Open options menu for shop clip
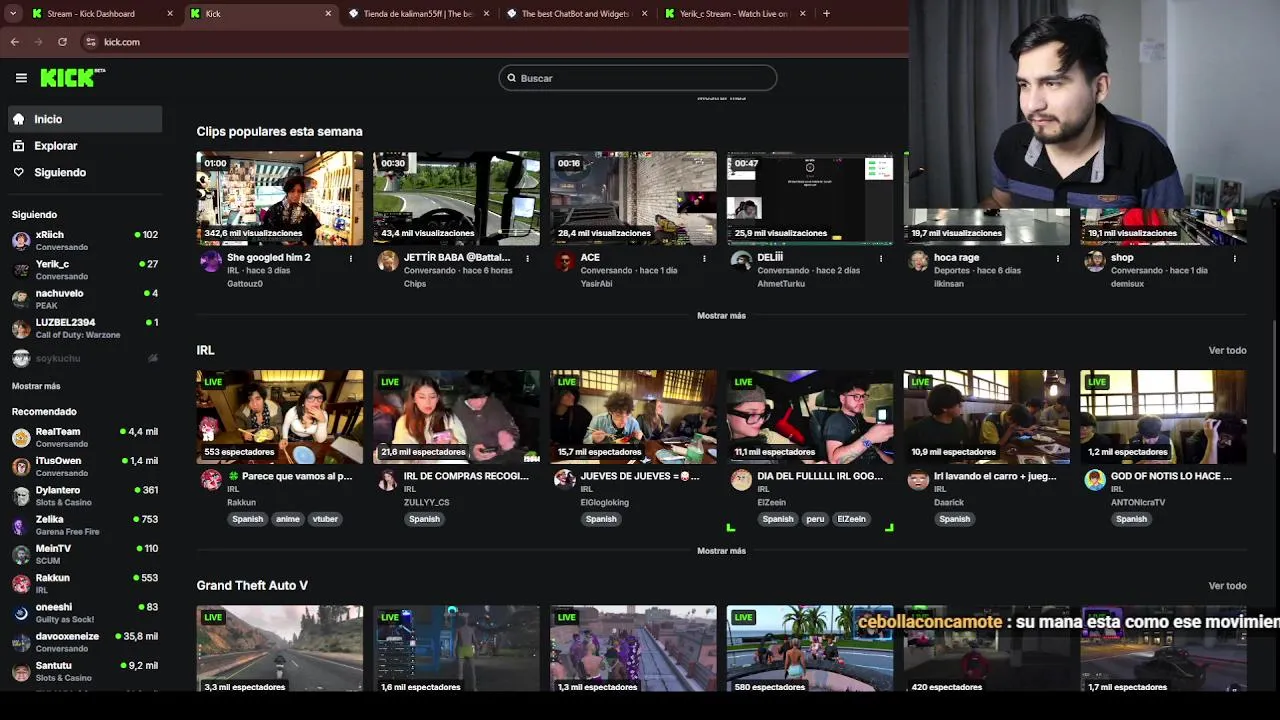 (1235, 258)
